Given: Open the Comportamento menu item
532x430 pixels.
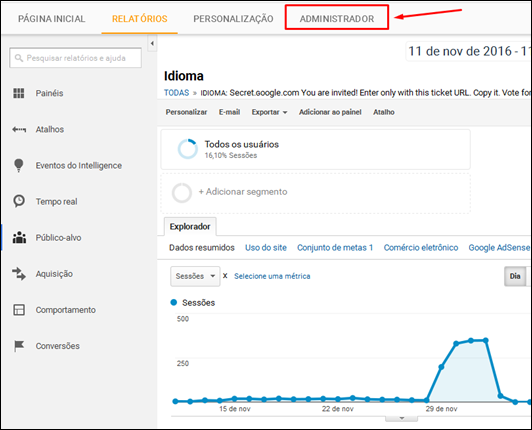Looking at the screenshot, I should 66,310.
